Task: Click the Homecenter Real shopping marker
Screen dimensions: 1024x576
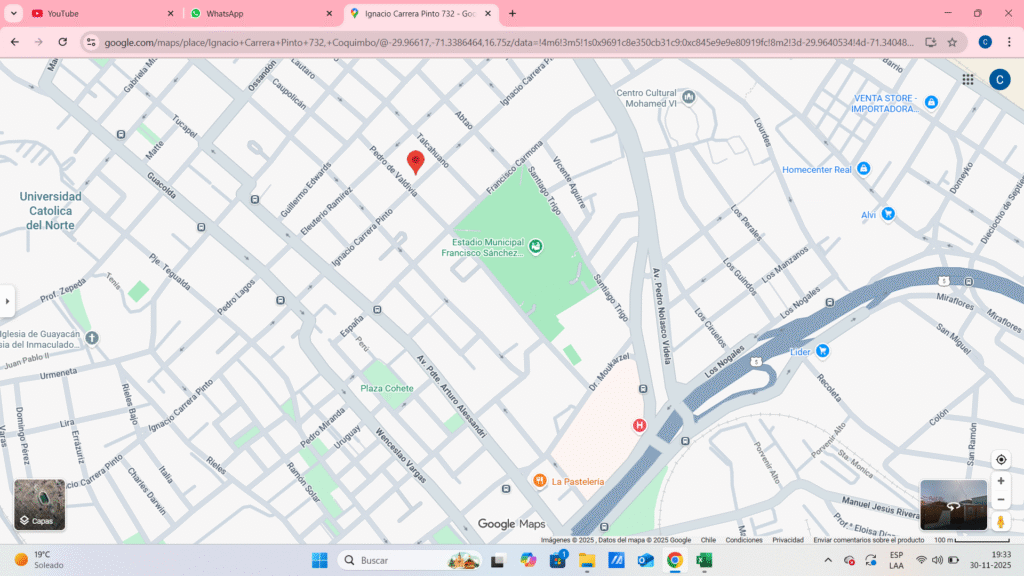Action: 864,169
